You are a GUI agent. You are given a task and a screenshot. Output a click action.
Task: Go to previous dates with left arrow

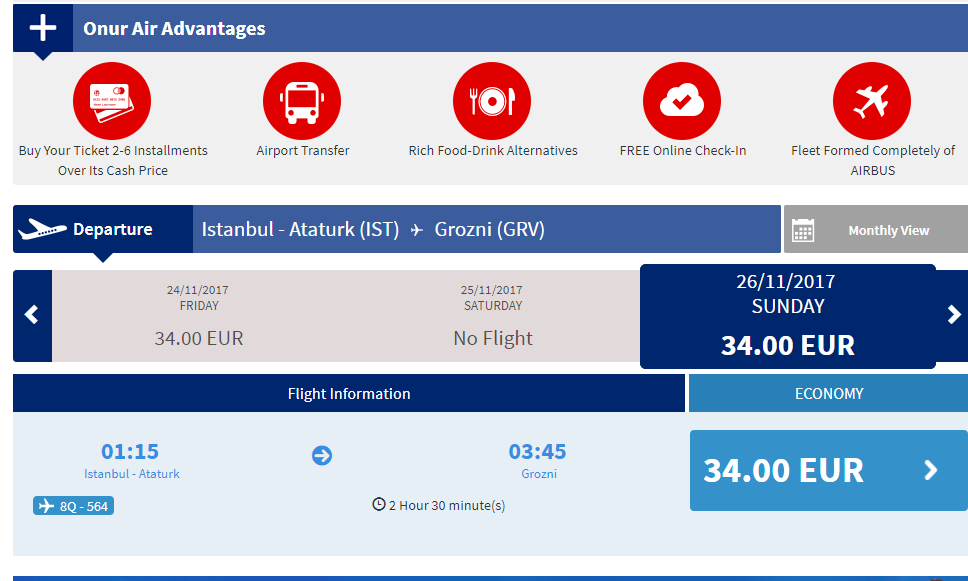click(32, 316)
